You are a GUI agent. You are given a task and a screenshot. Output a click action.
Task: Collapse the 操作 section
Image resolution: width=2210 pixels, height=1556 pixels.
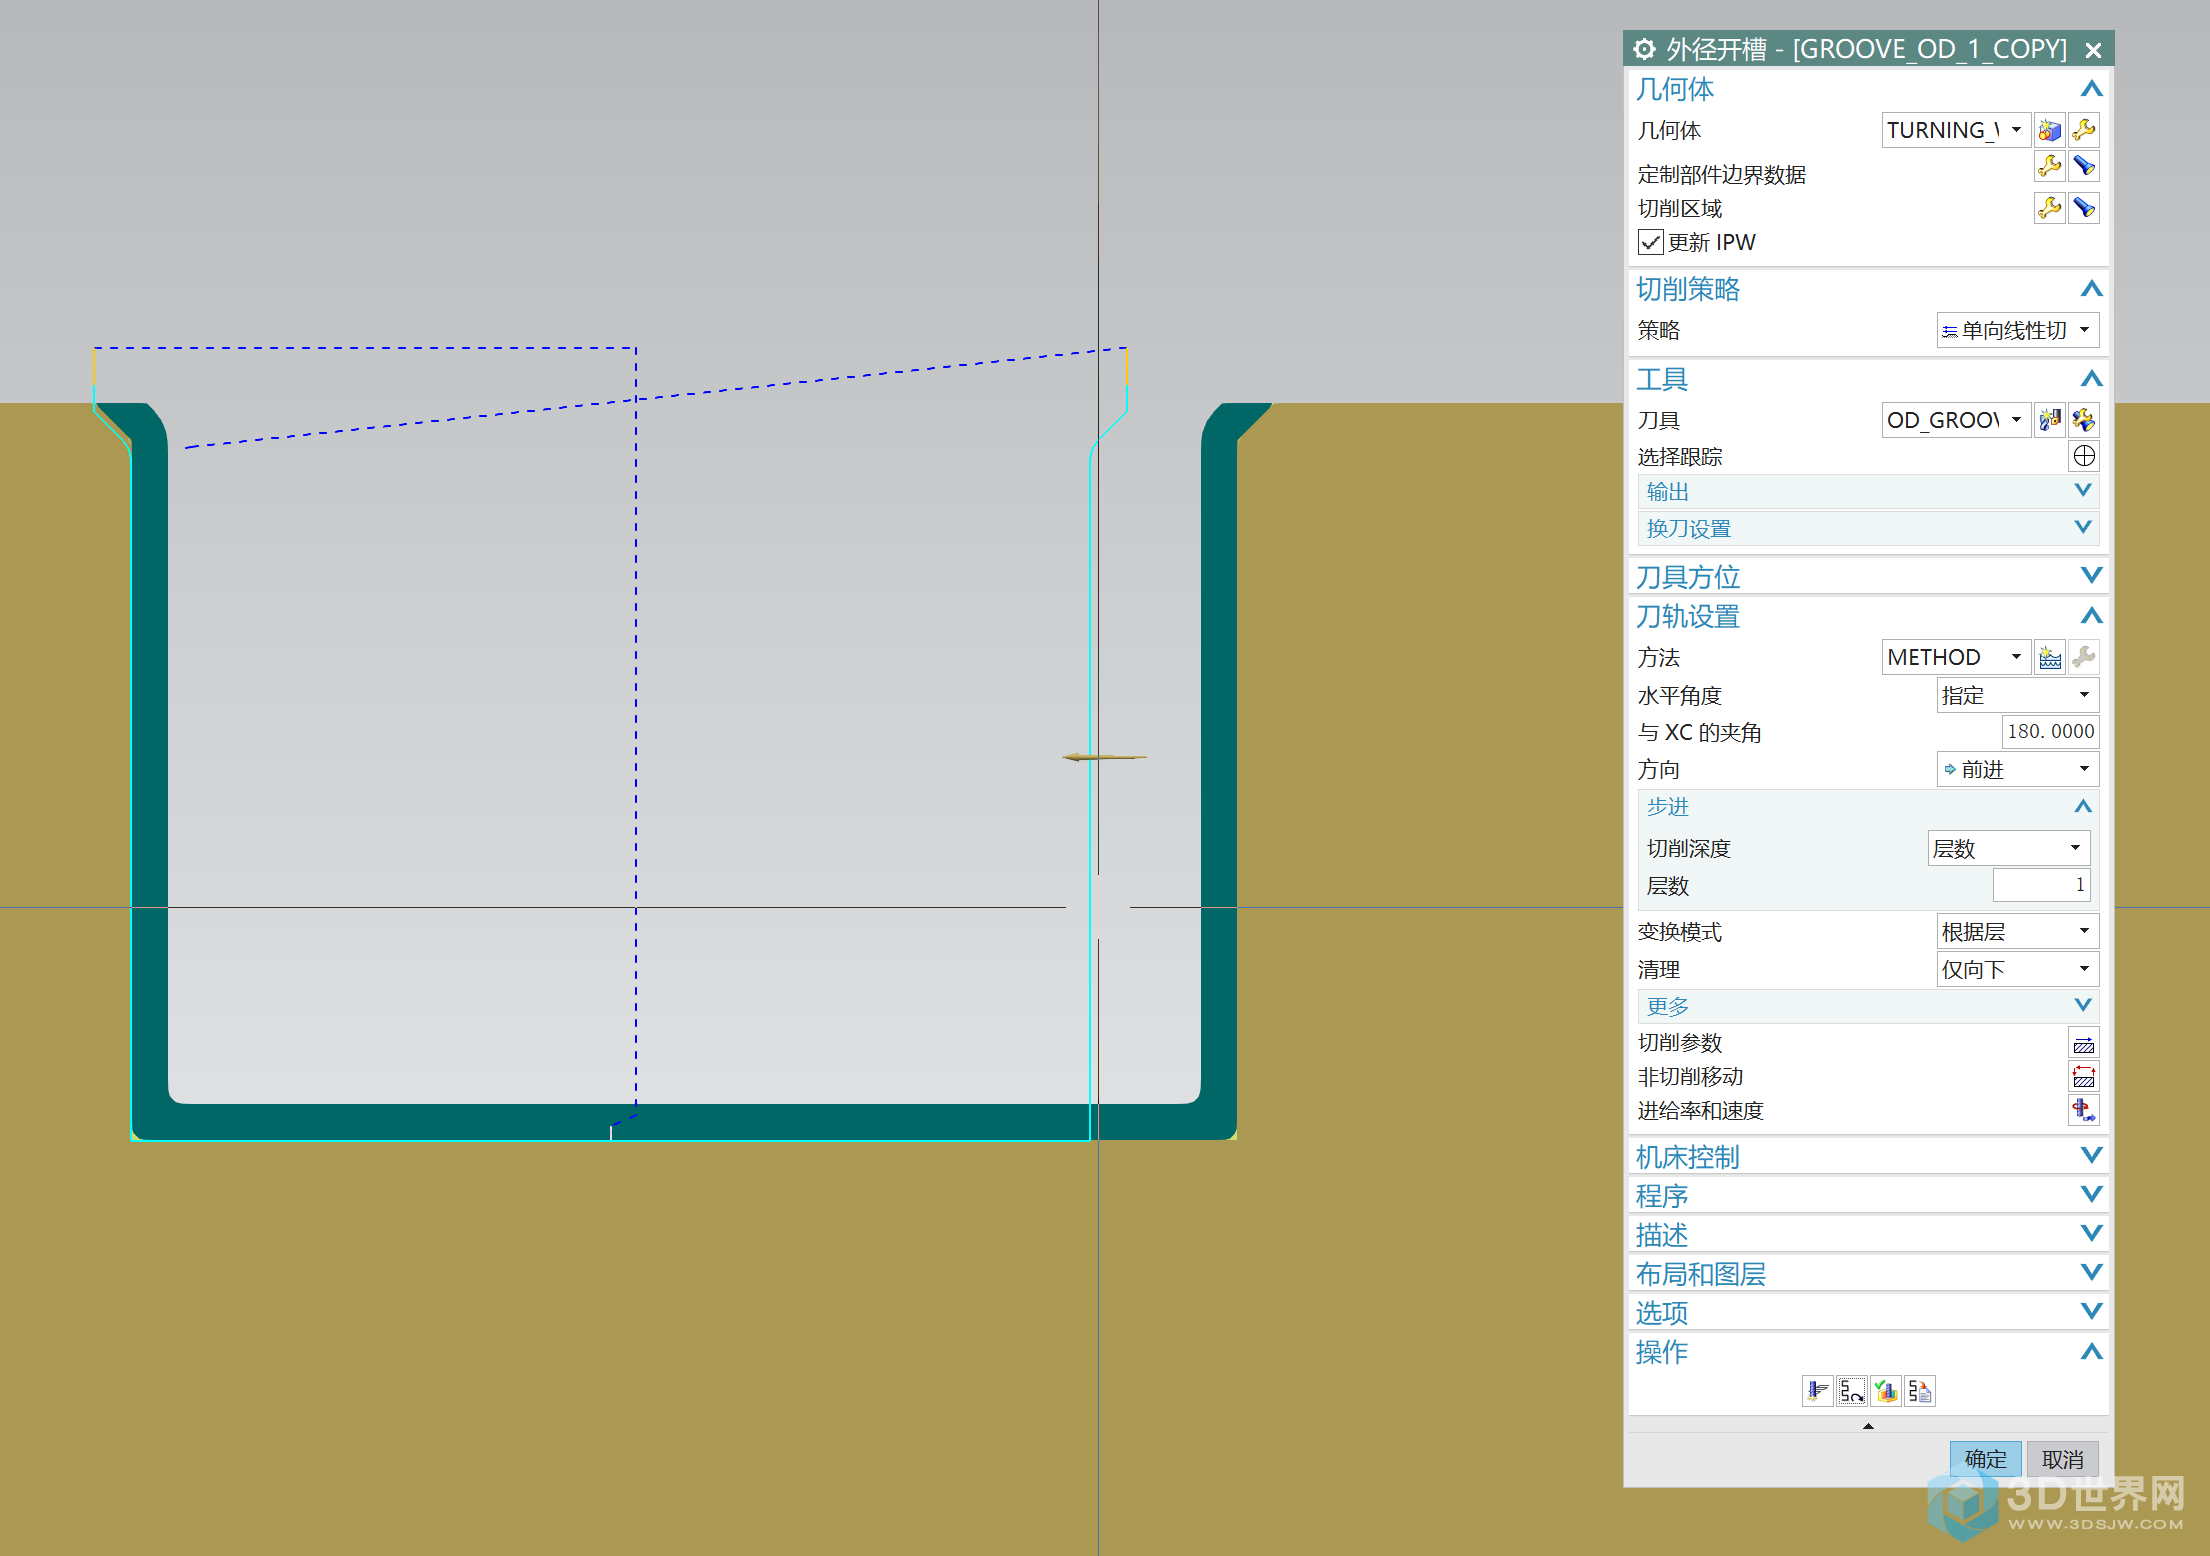(x=2091, y=1351)
